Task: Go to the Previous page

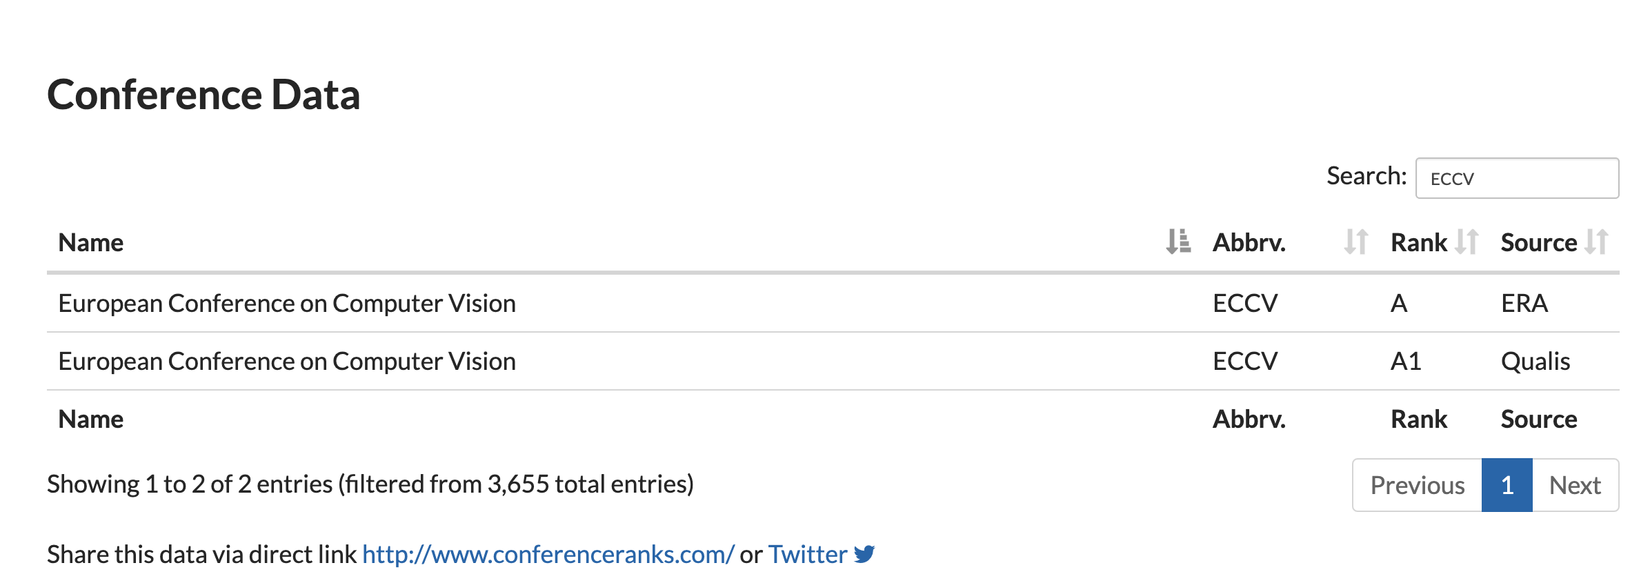Action: coord(1416,485)
